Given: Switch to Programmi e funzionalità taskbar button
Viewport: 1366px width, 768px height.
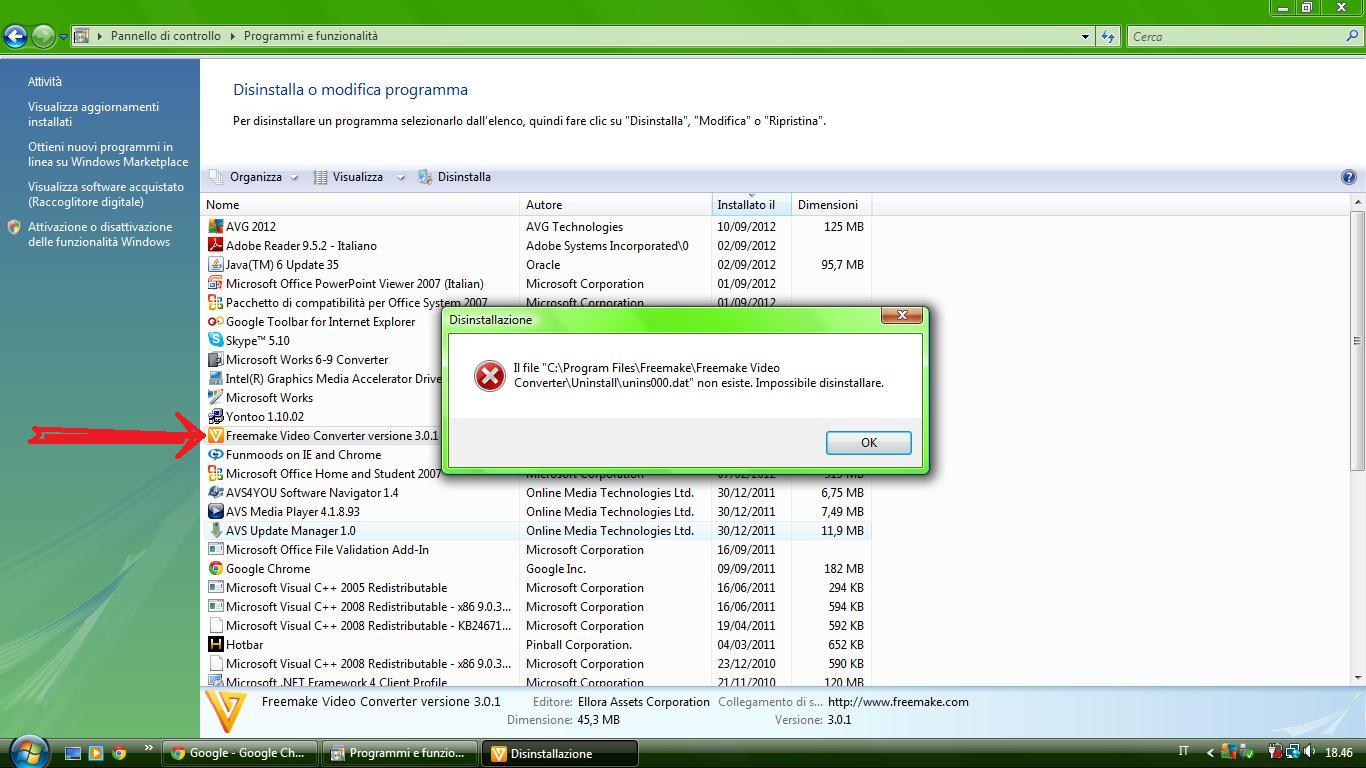Looking at the screenshot, I should [401, 753].
